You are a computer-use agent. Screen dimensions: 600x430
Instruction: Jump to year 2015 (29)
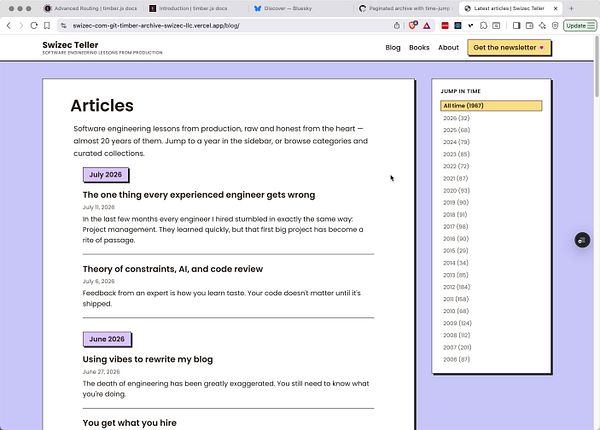click(455, 251)
